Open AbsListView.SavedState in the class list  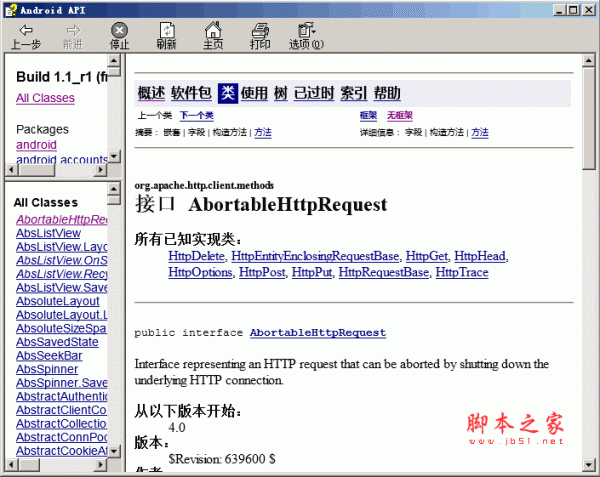62,288
